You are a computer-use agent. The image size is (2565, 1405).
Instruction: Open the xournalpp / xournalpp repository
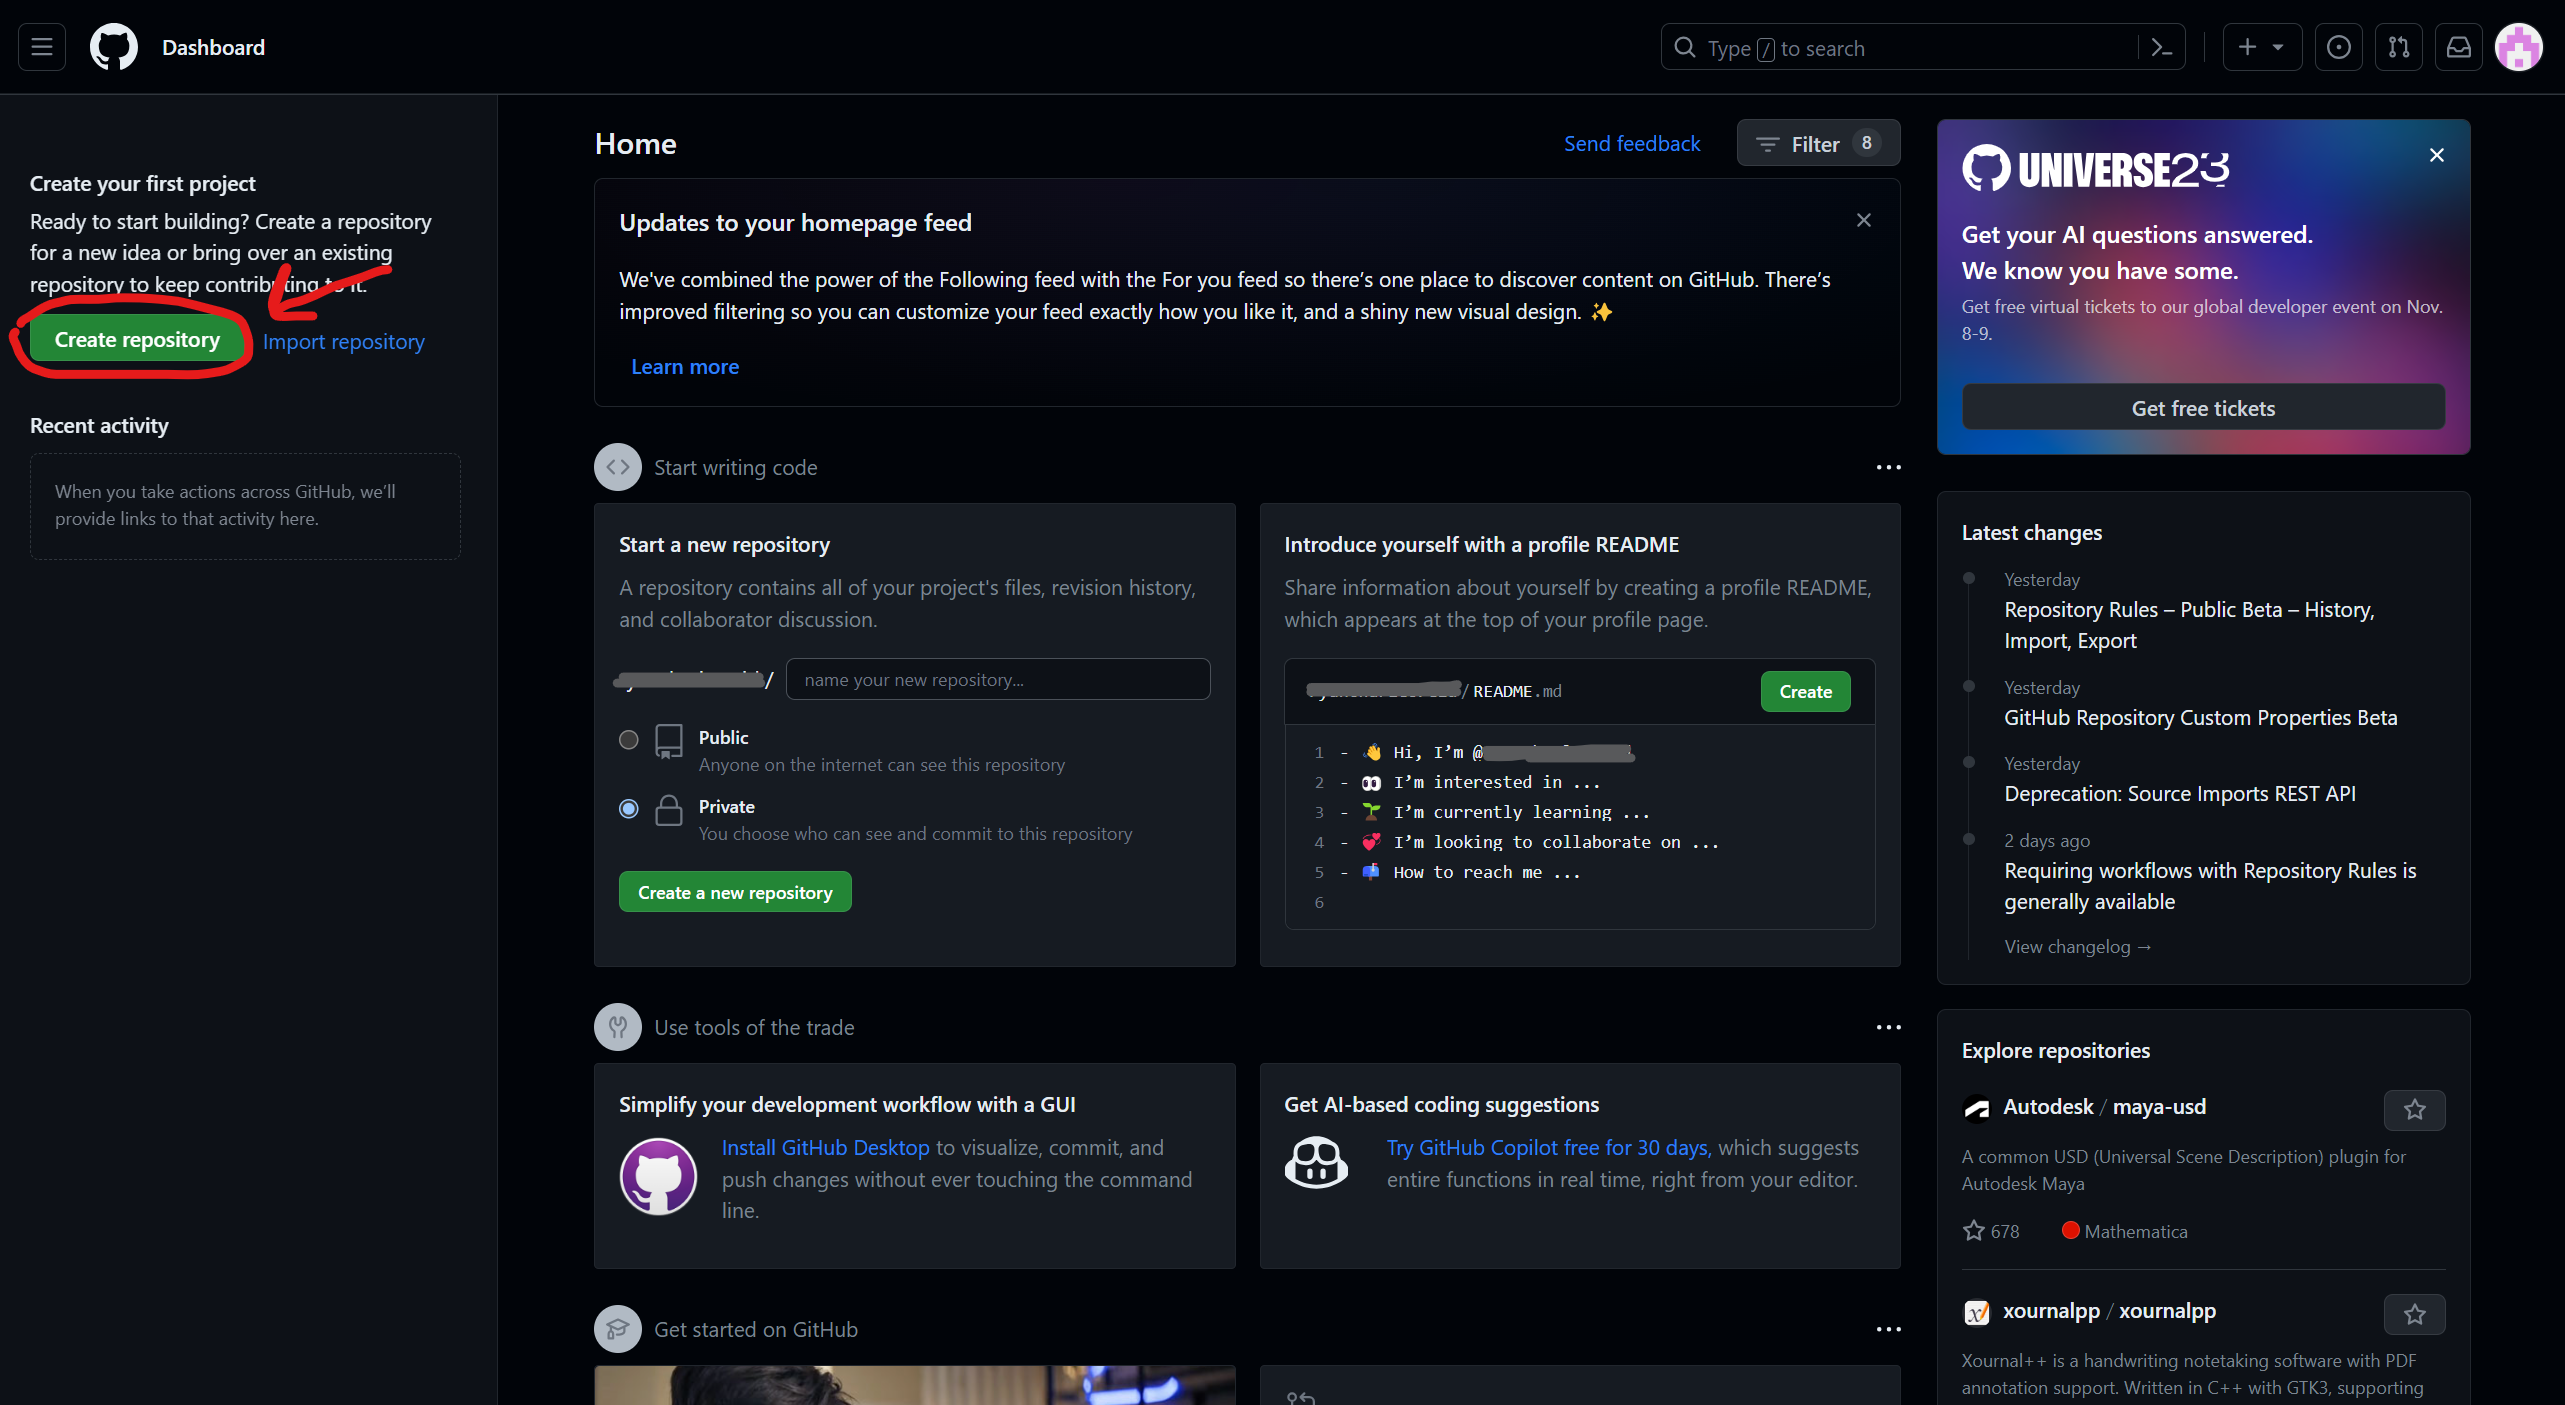tap(2109, 1311)
